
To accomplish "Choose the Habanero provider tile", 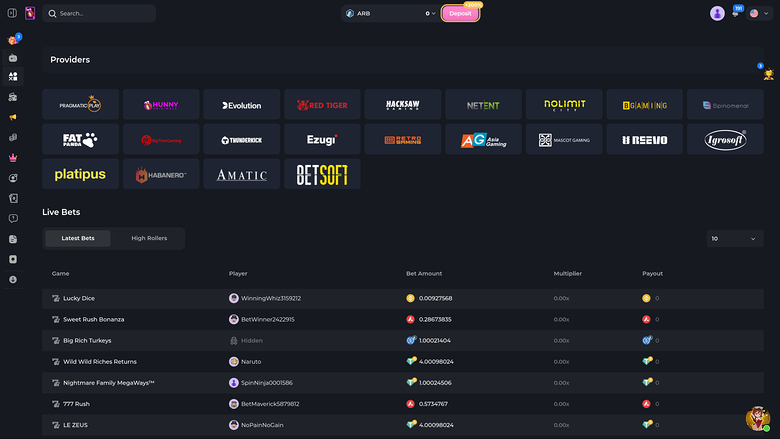I will [161, 174].
